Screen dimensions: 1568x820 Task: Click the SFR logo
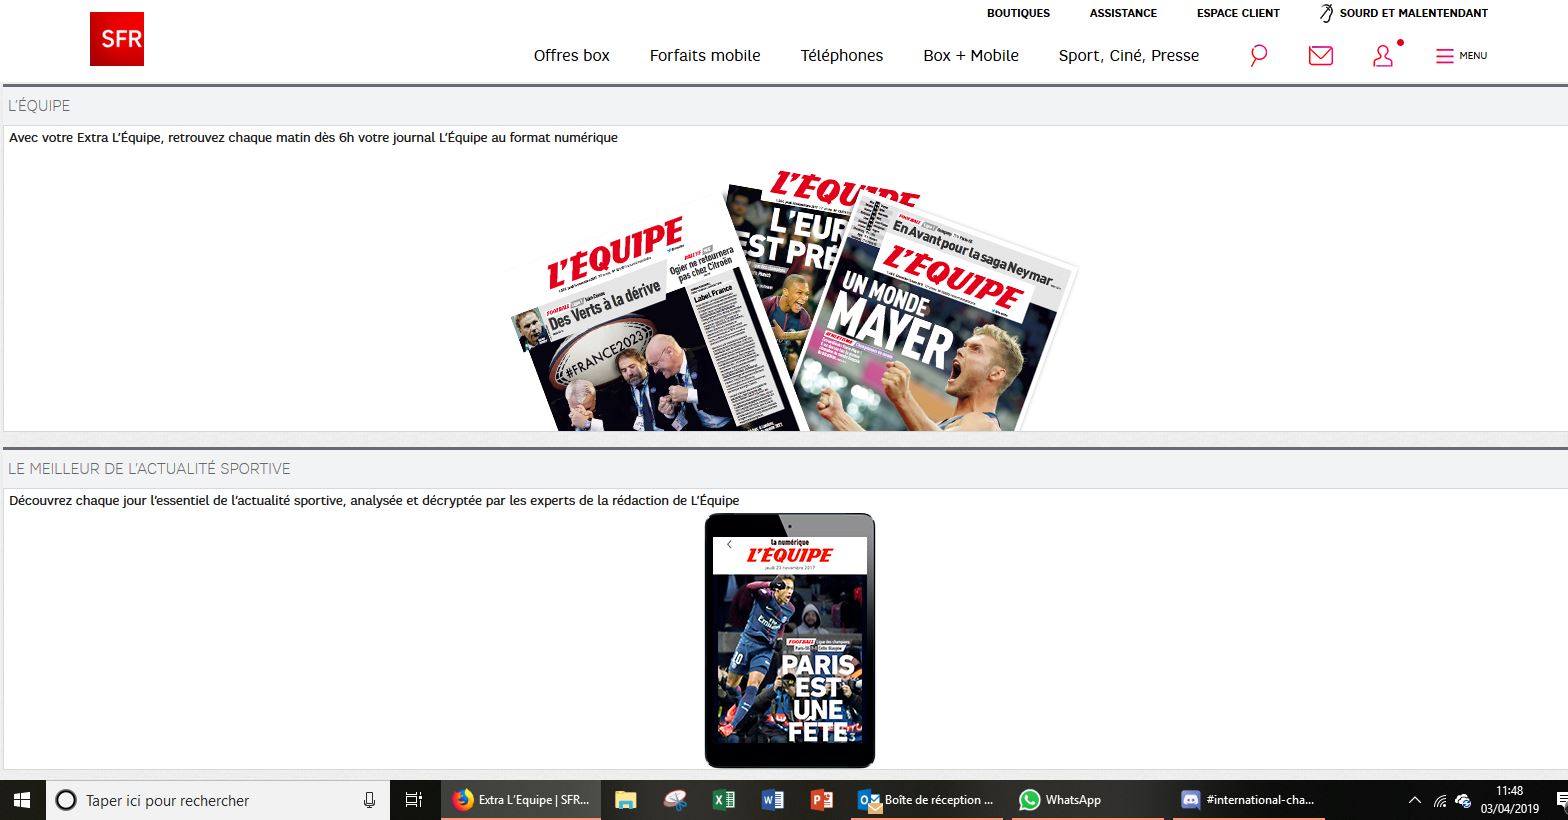click(117, 39)
